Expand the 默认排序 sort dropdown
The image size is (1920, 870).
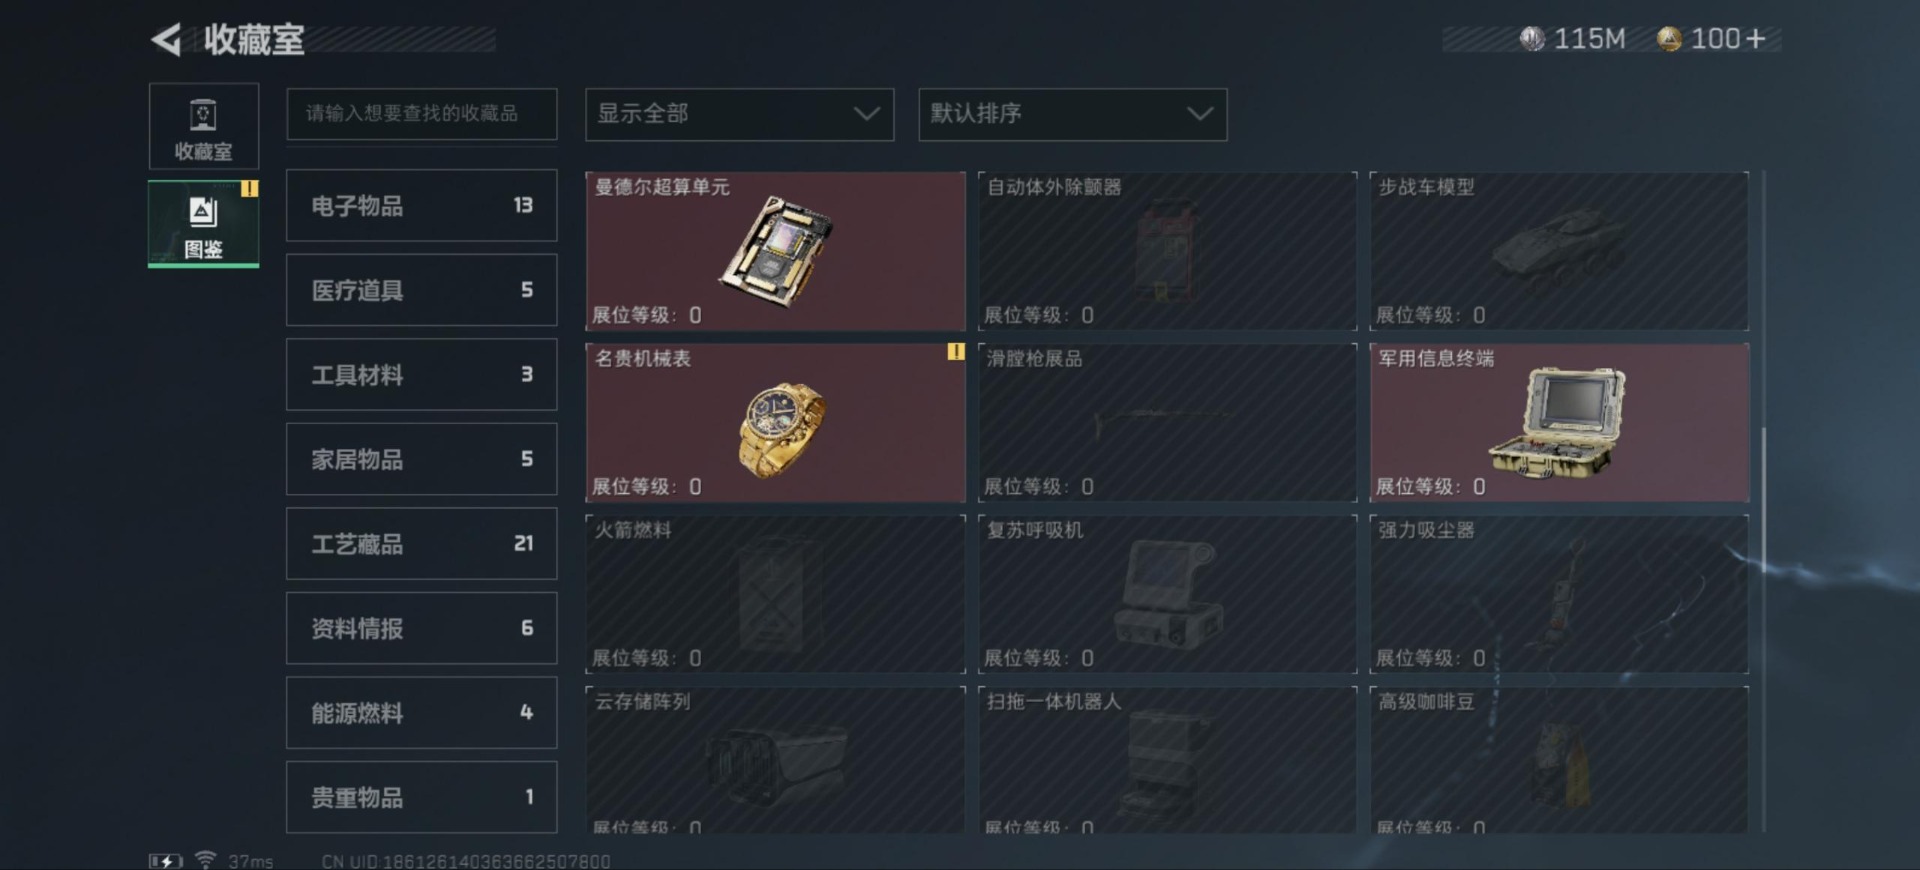click(1072, 114)
